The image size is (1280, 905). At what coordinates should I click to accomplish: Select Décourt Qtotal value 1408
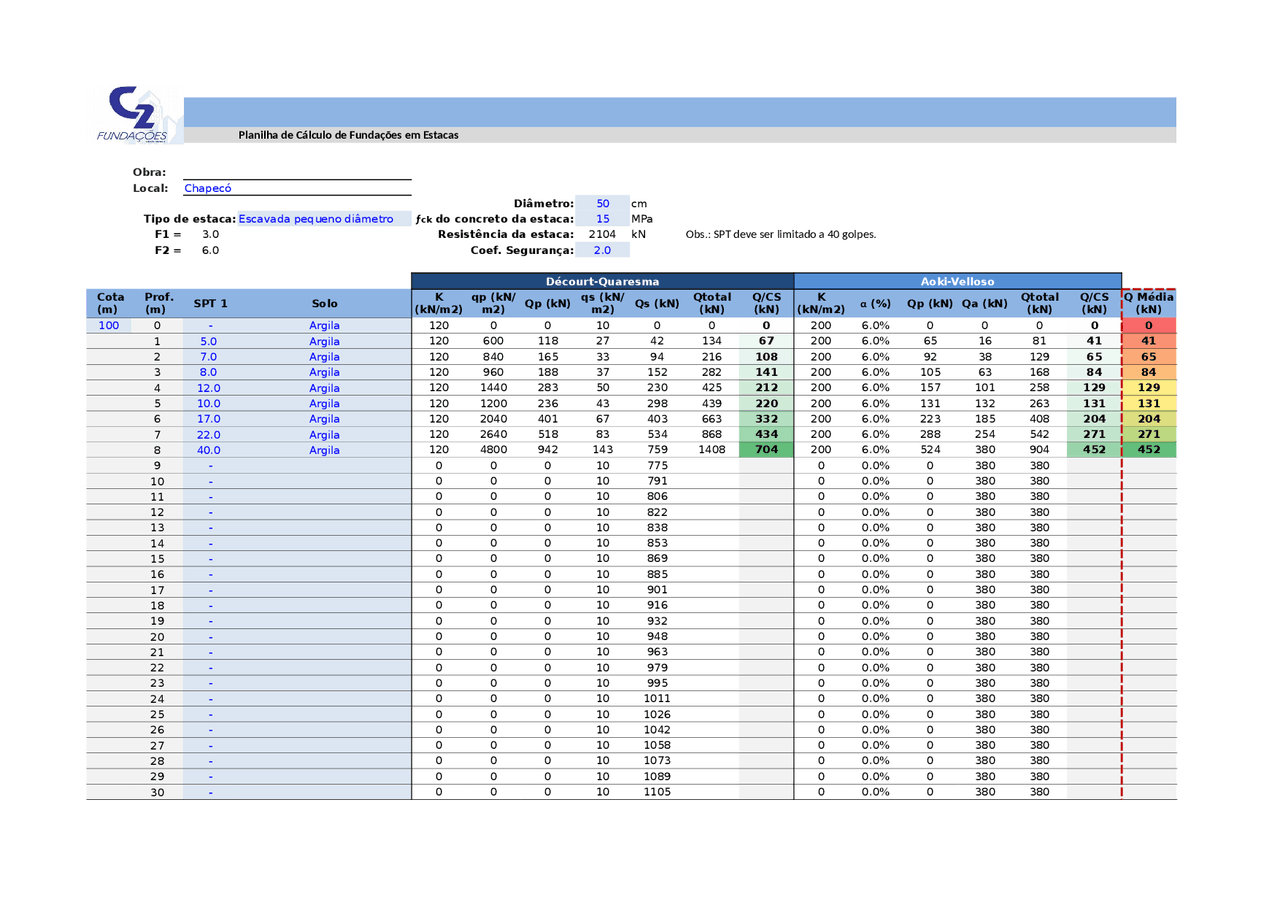click(x=712, y=450)
